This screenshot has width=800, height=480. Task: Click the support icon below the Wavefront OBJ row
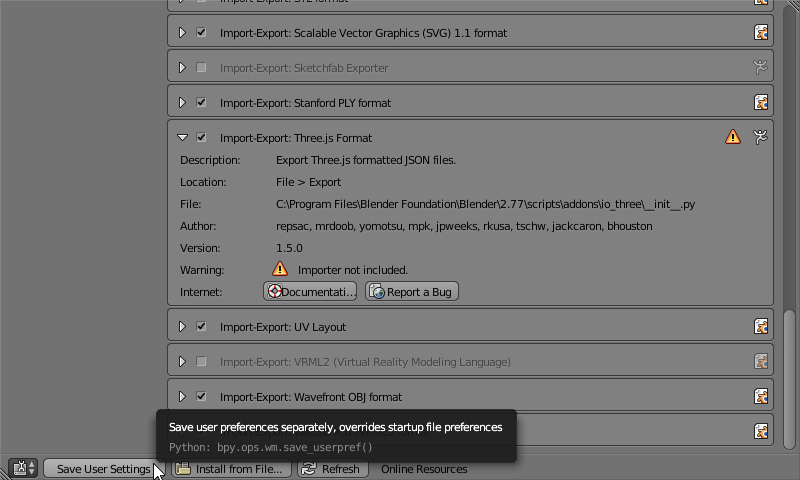point(761,432)
